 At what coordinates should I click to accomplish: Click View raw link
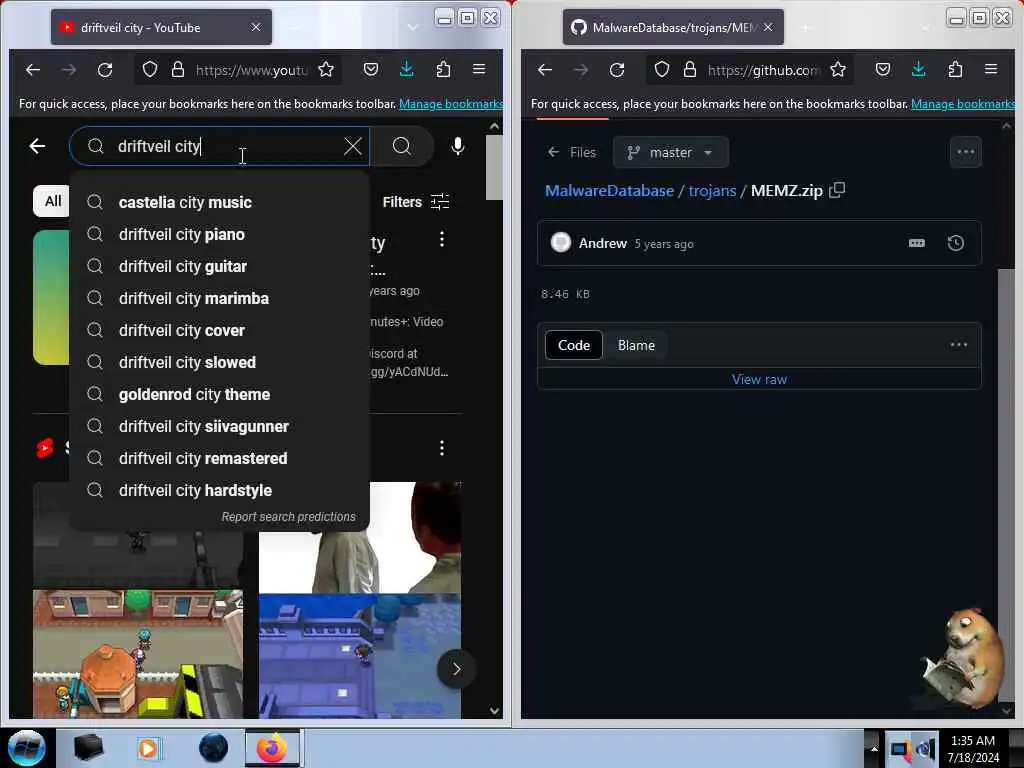759,379
